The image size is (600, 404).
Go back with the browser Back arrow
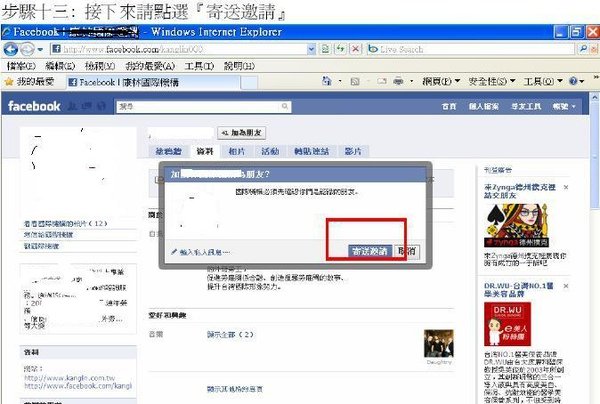tap(10, 49)
